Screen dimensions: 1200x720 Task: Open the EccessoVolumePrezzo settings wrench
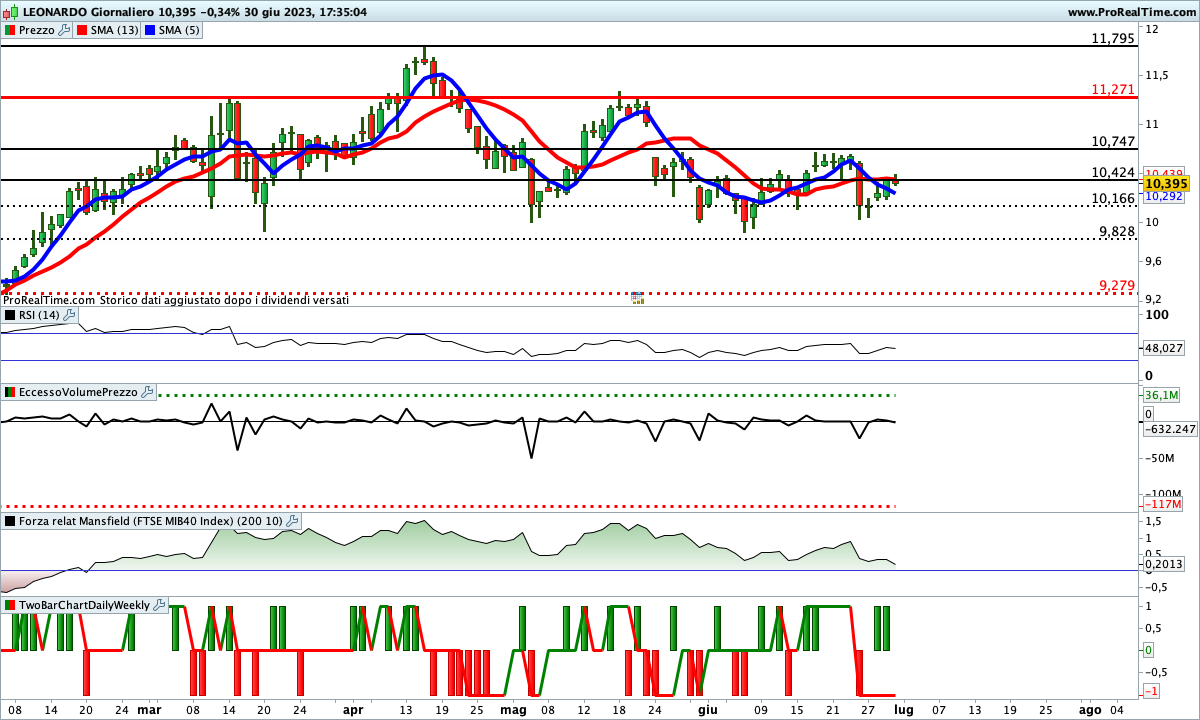146,392
